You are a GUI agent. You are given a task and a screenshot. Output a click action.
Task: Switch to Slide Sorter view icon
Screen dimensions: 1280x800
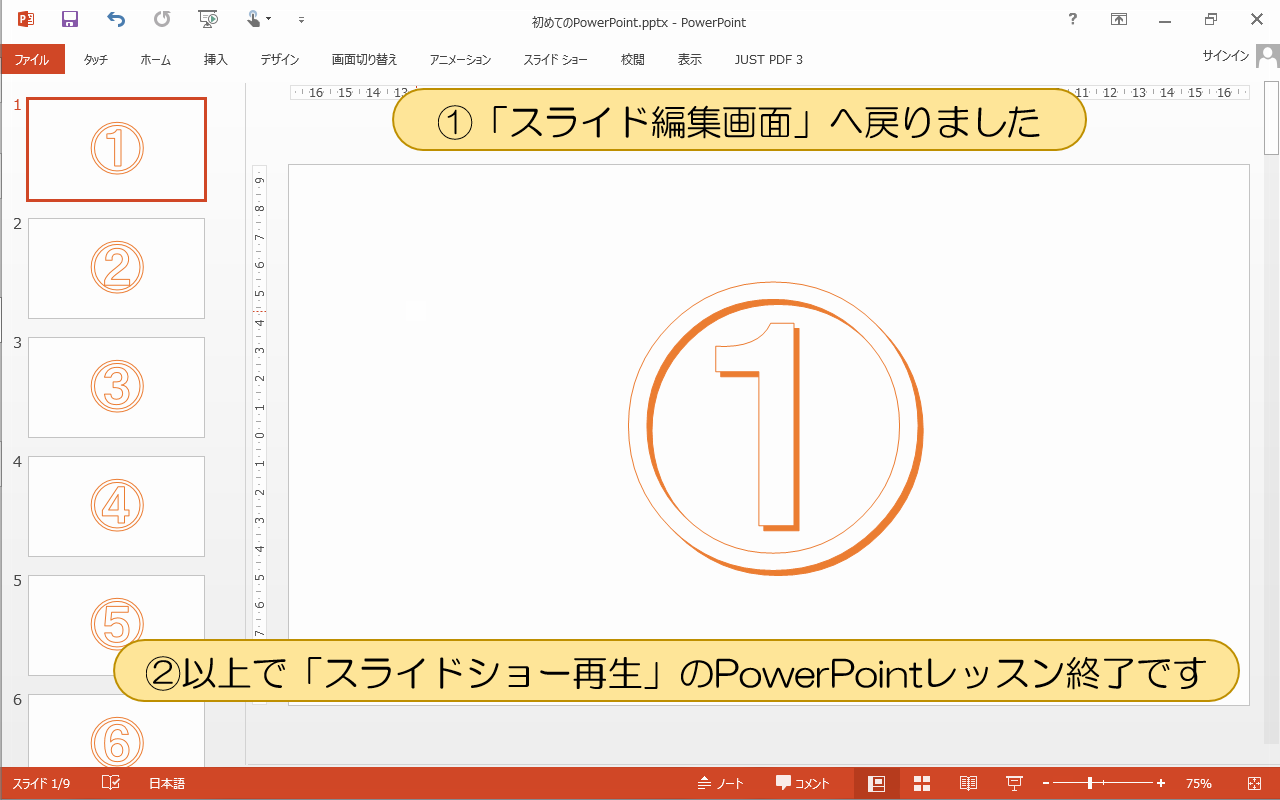[x=922, y=784]
